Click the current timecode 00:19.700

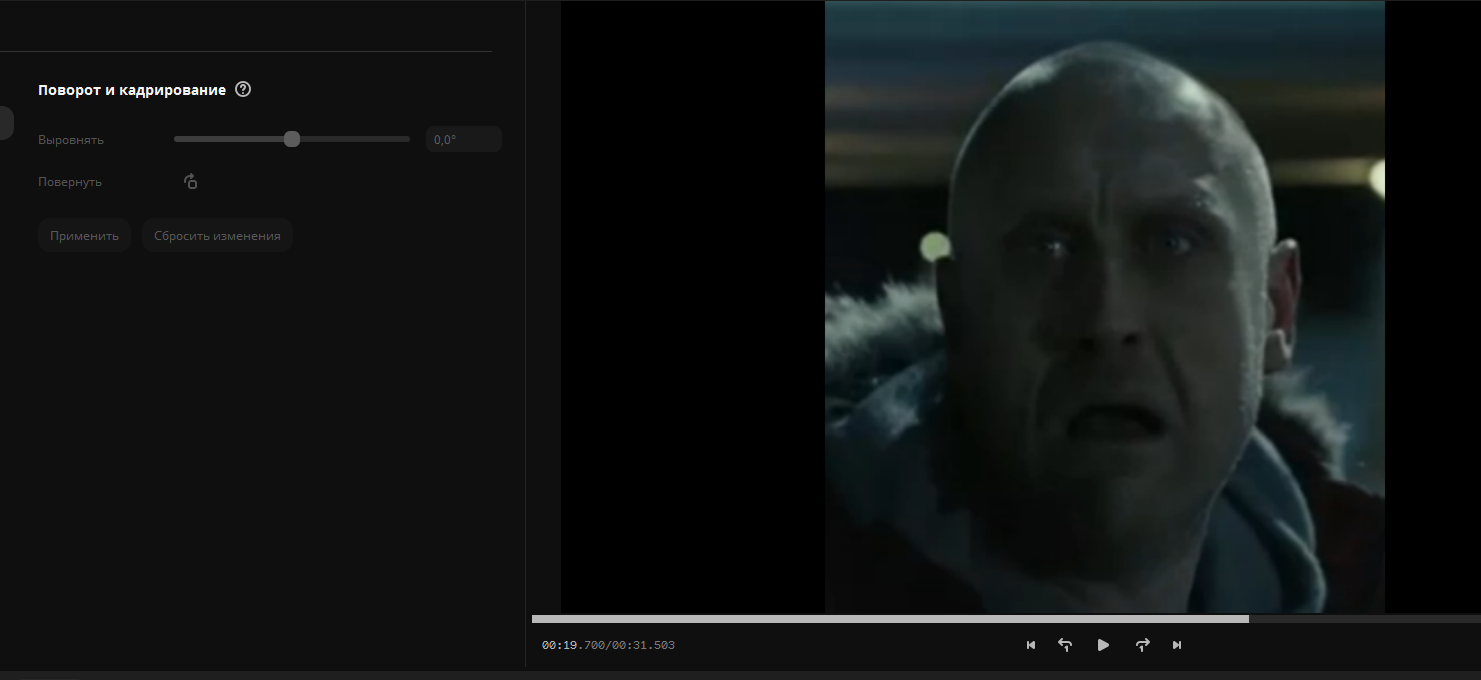pos(573,646)
